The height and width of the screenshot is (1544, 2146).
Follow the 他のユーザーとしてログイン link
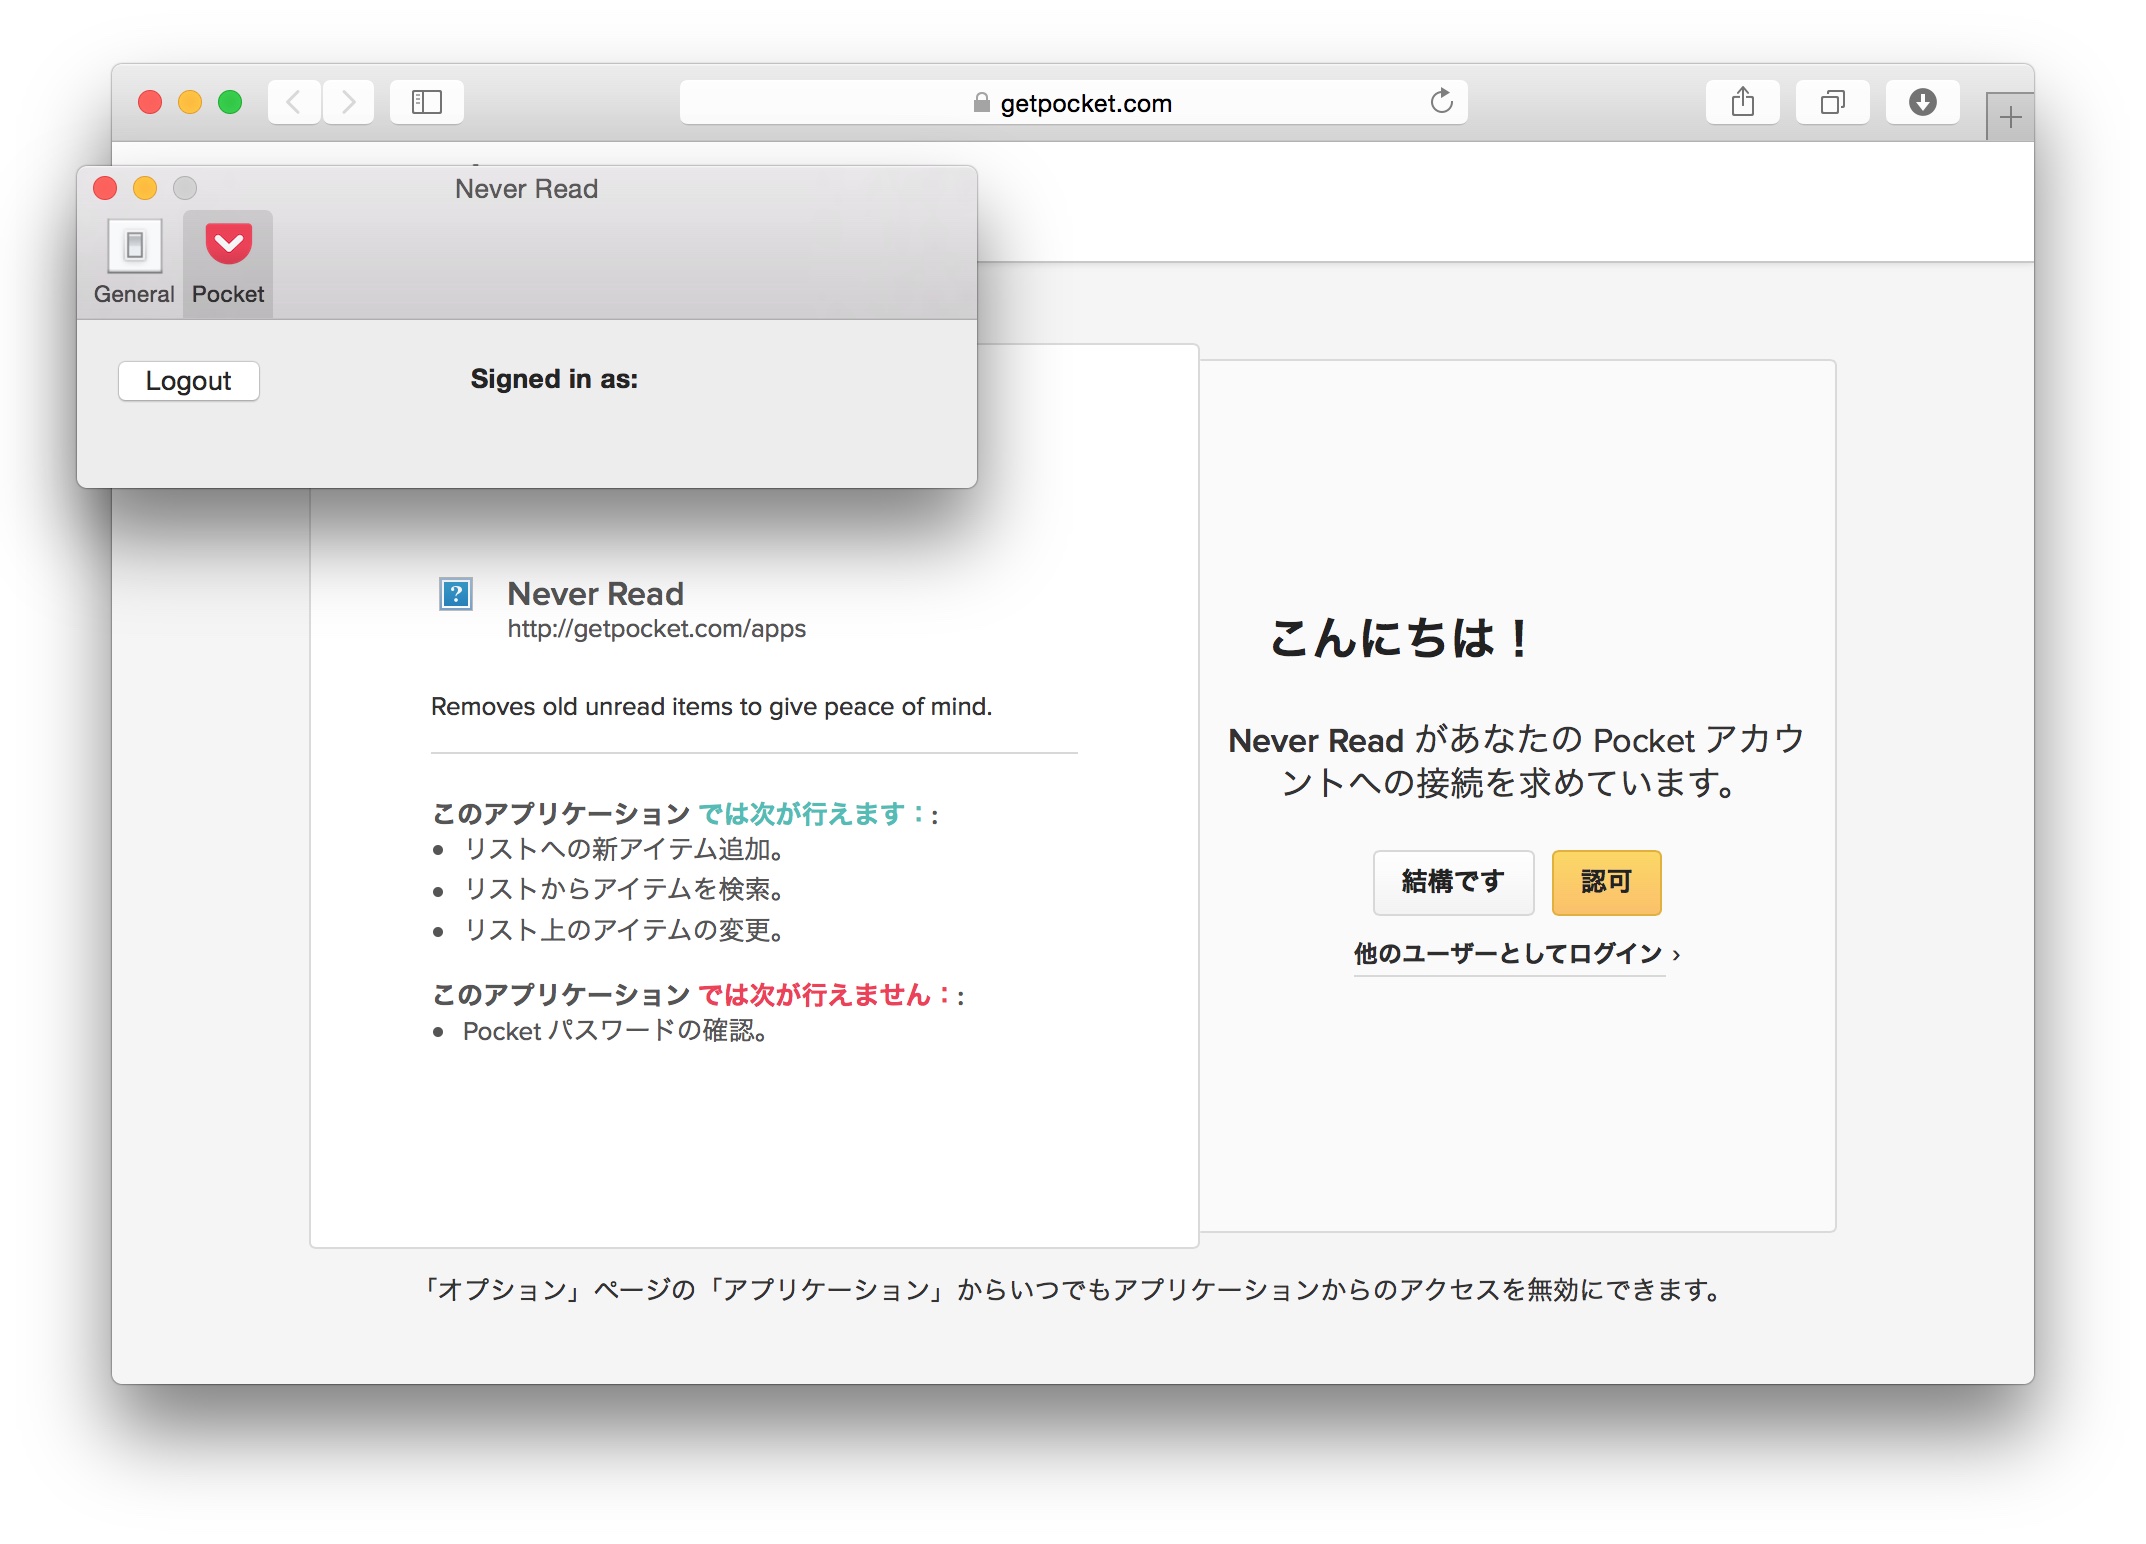[x=1508, y=954]
